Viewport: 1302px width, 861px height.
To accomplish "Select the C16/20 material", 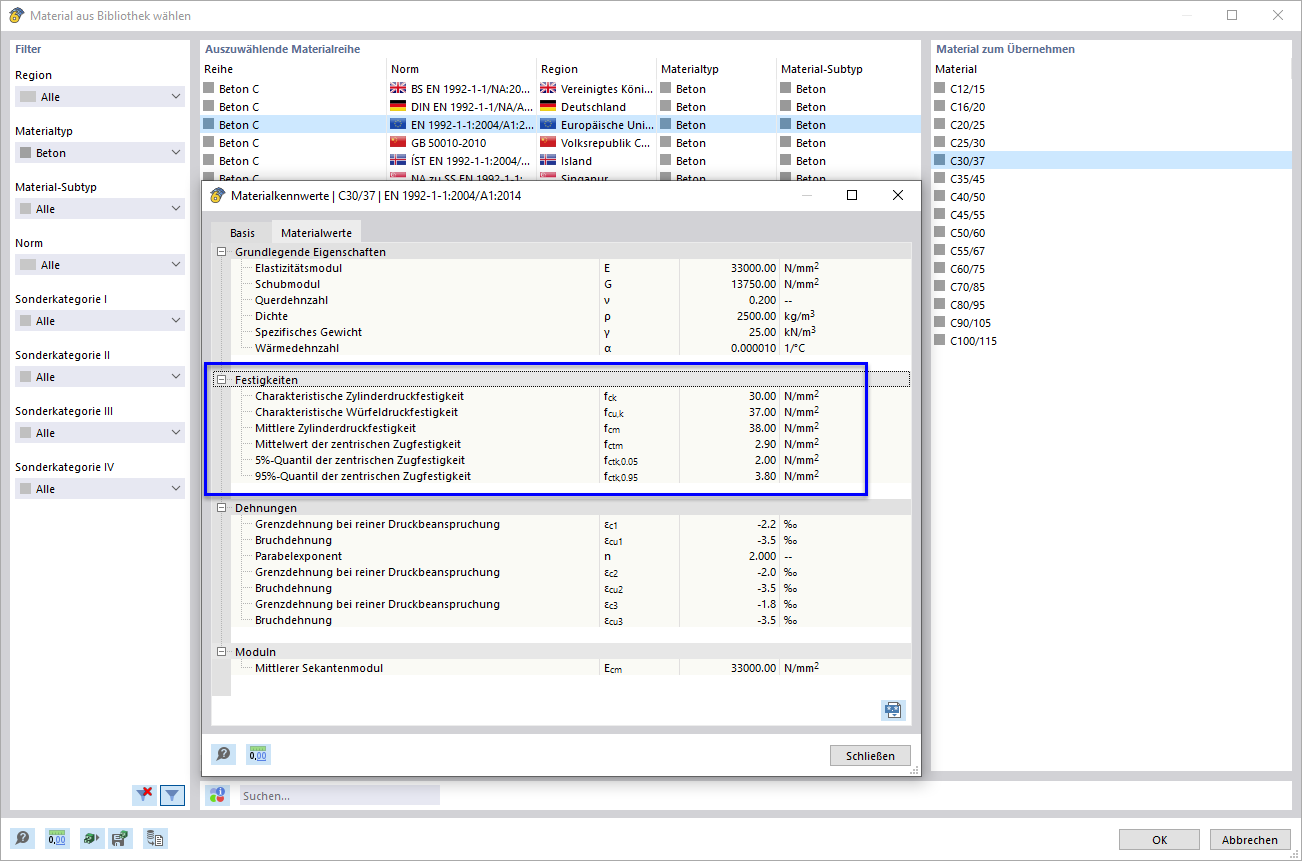I will pyautogui.click(x=1112, y=106).
